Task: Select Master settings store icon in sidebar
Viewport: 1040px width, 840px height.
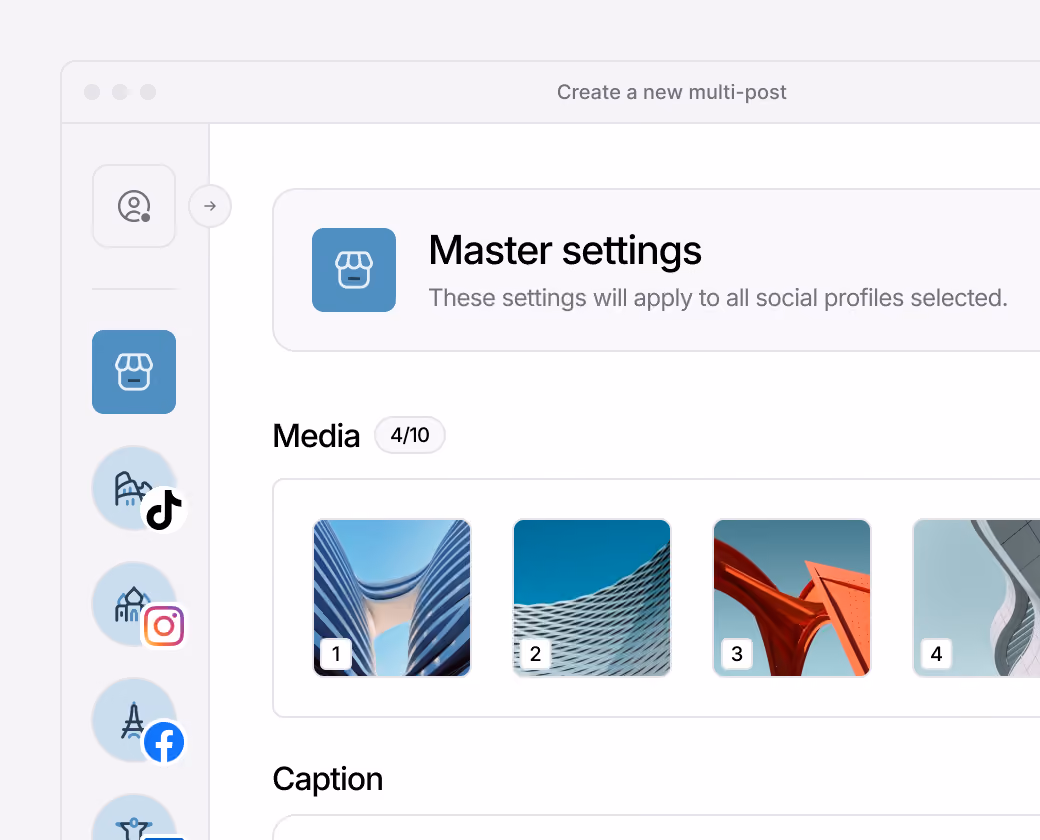Action: (134, 372)
